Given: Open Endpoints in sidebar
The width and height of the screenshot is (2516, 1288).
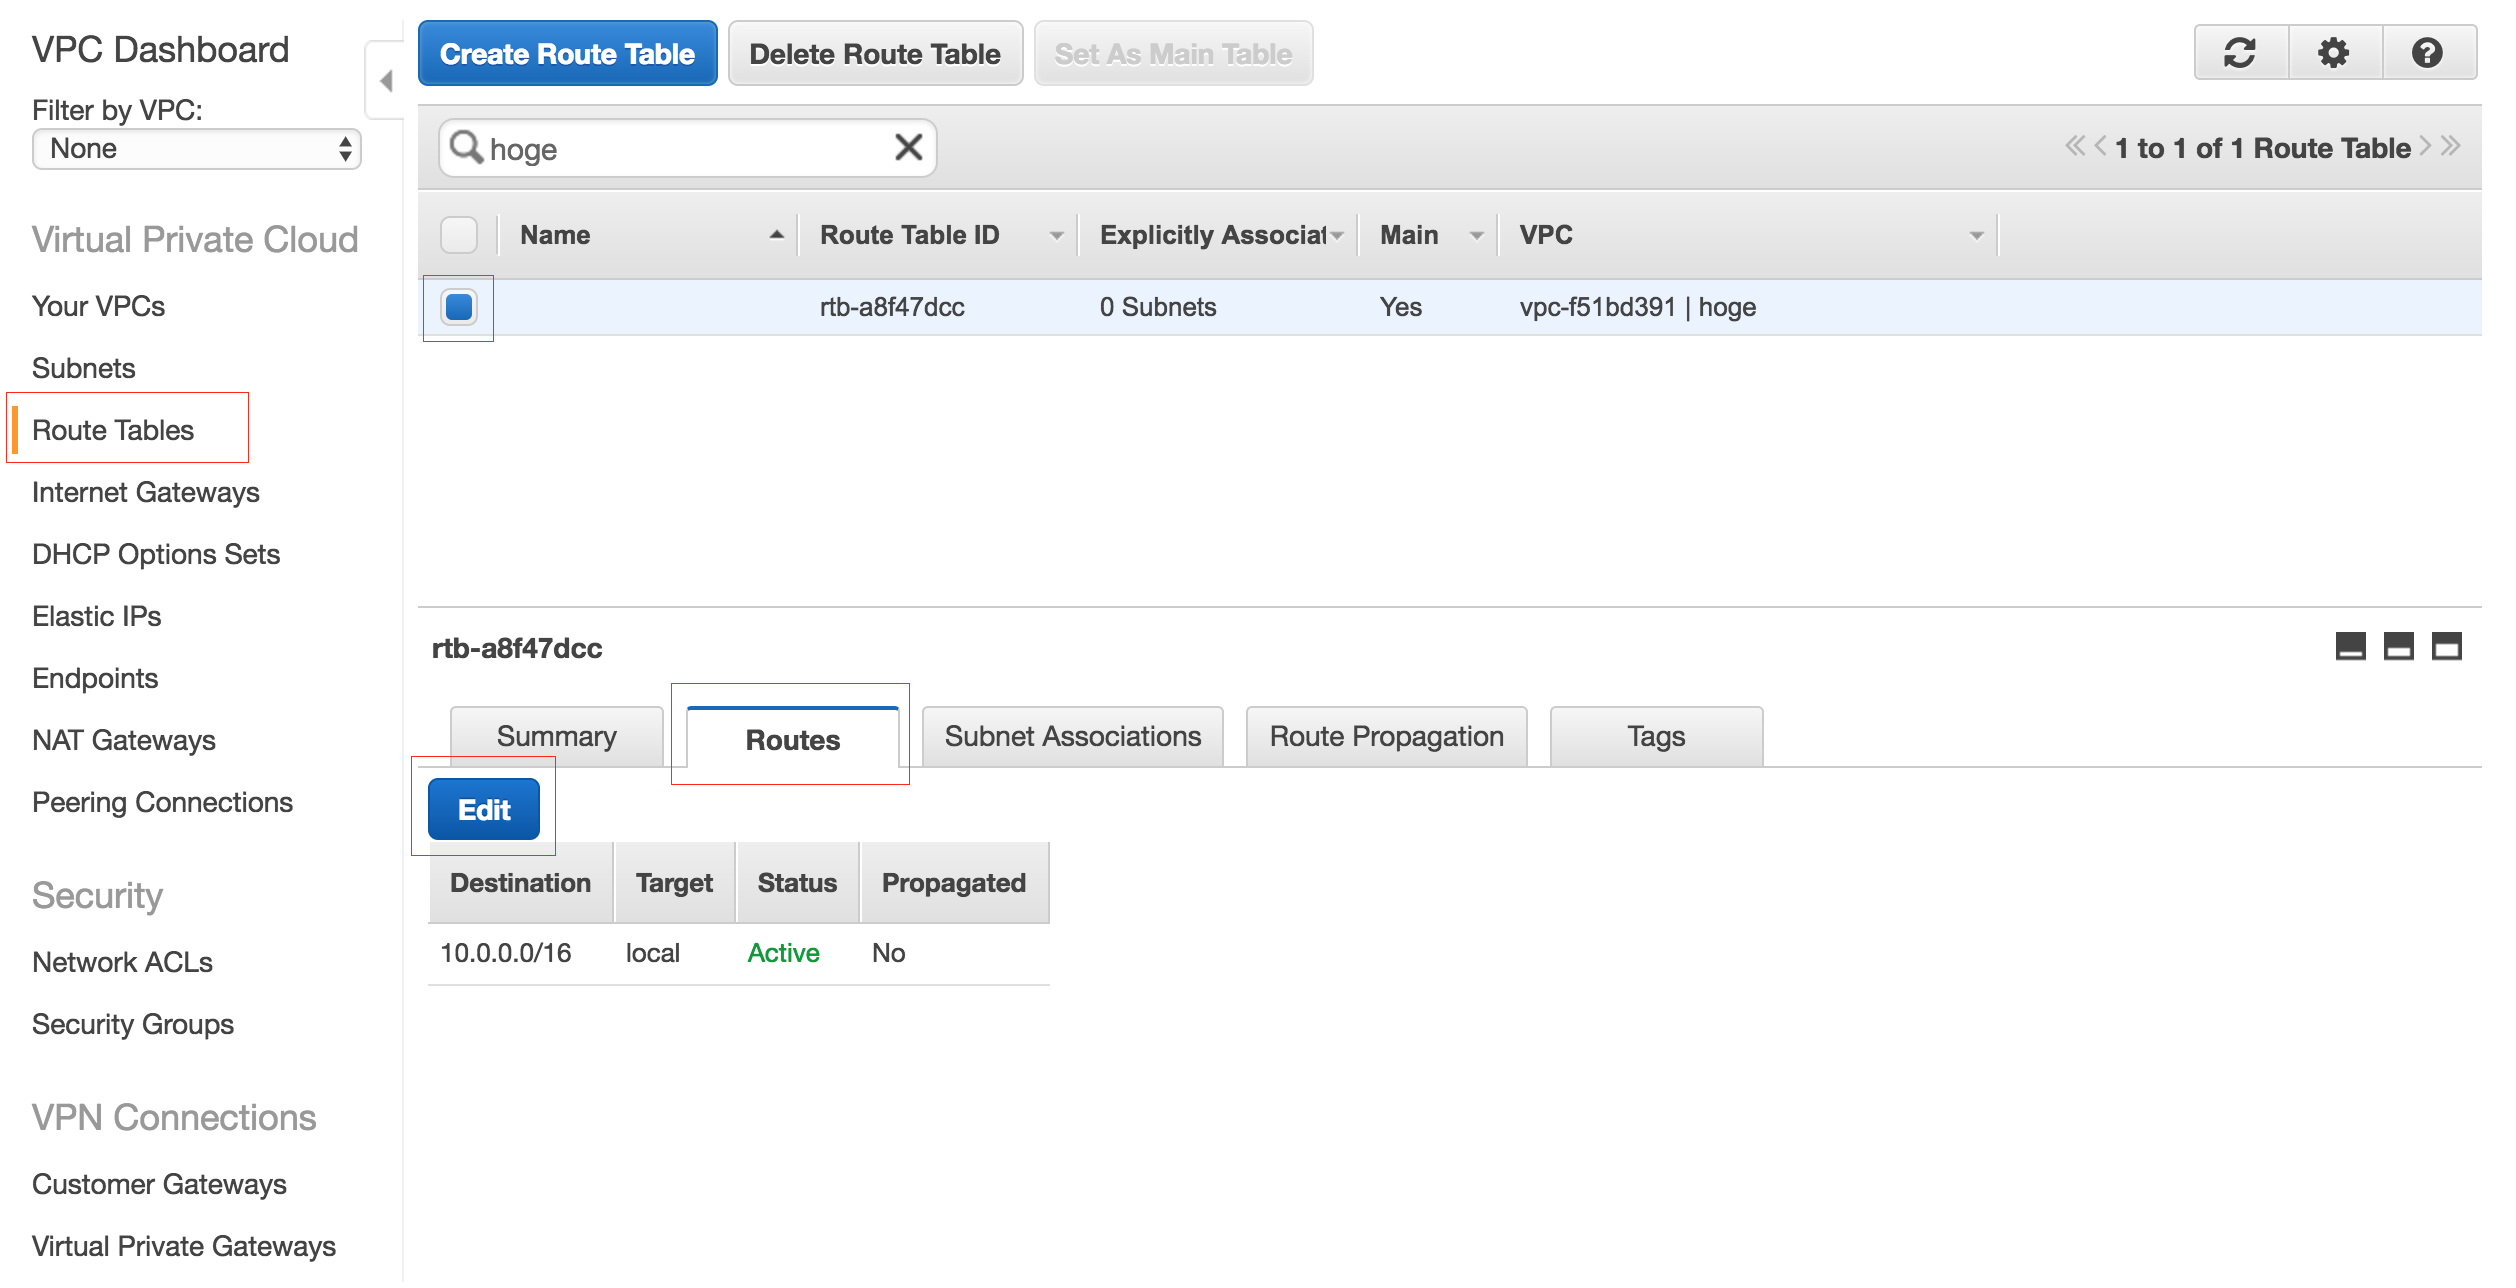Looking at the screenshot, I should (x=95, y=678).
